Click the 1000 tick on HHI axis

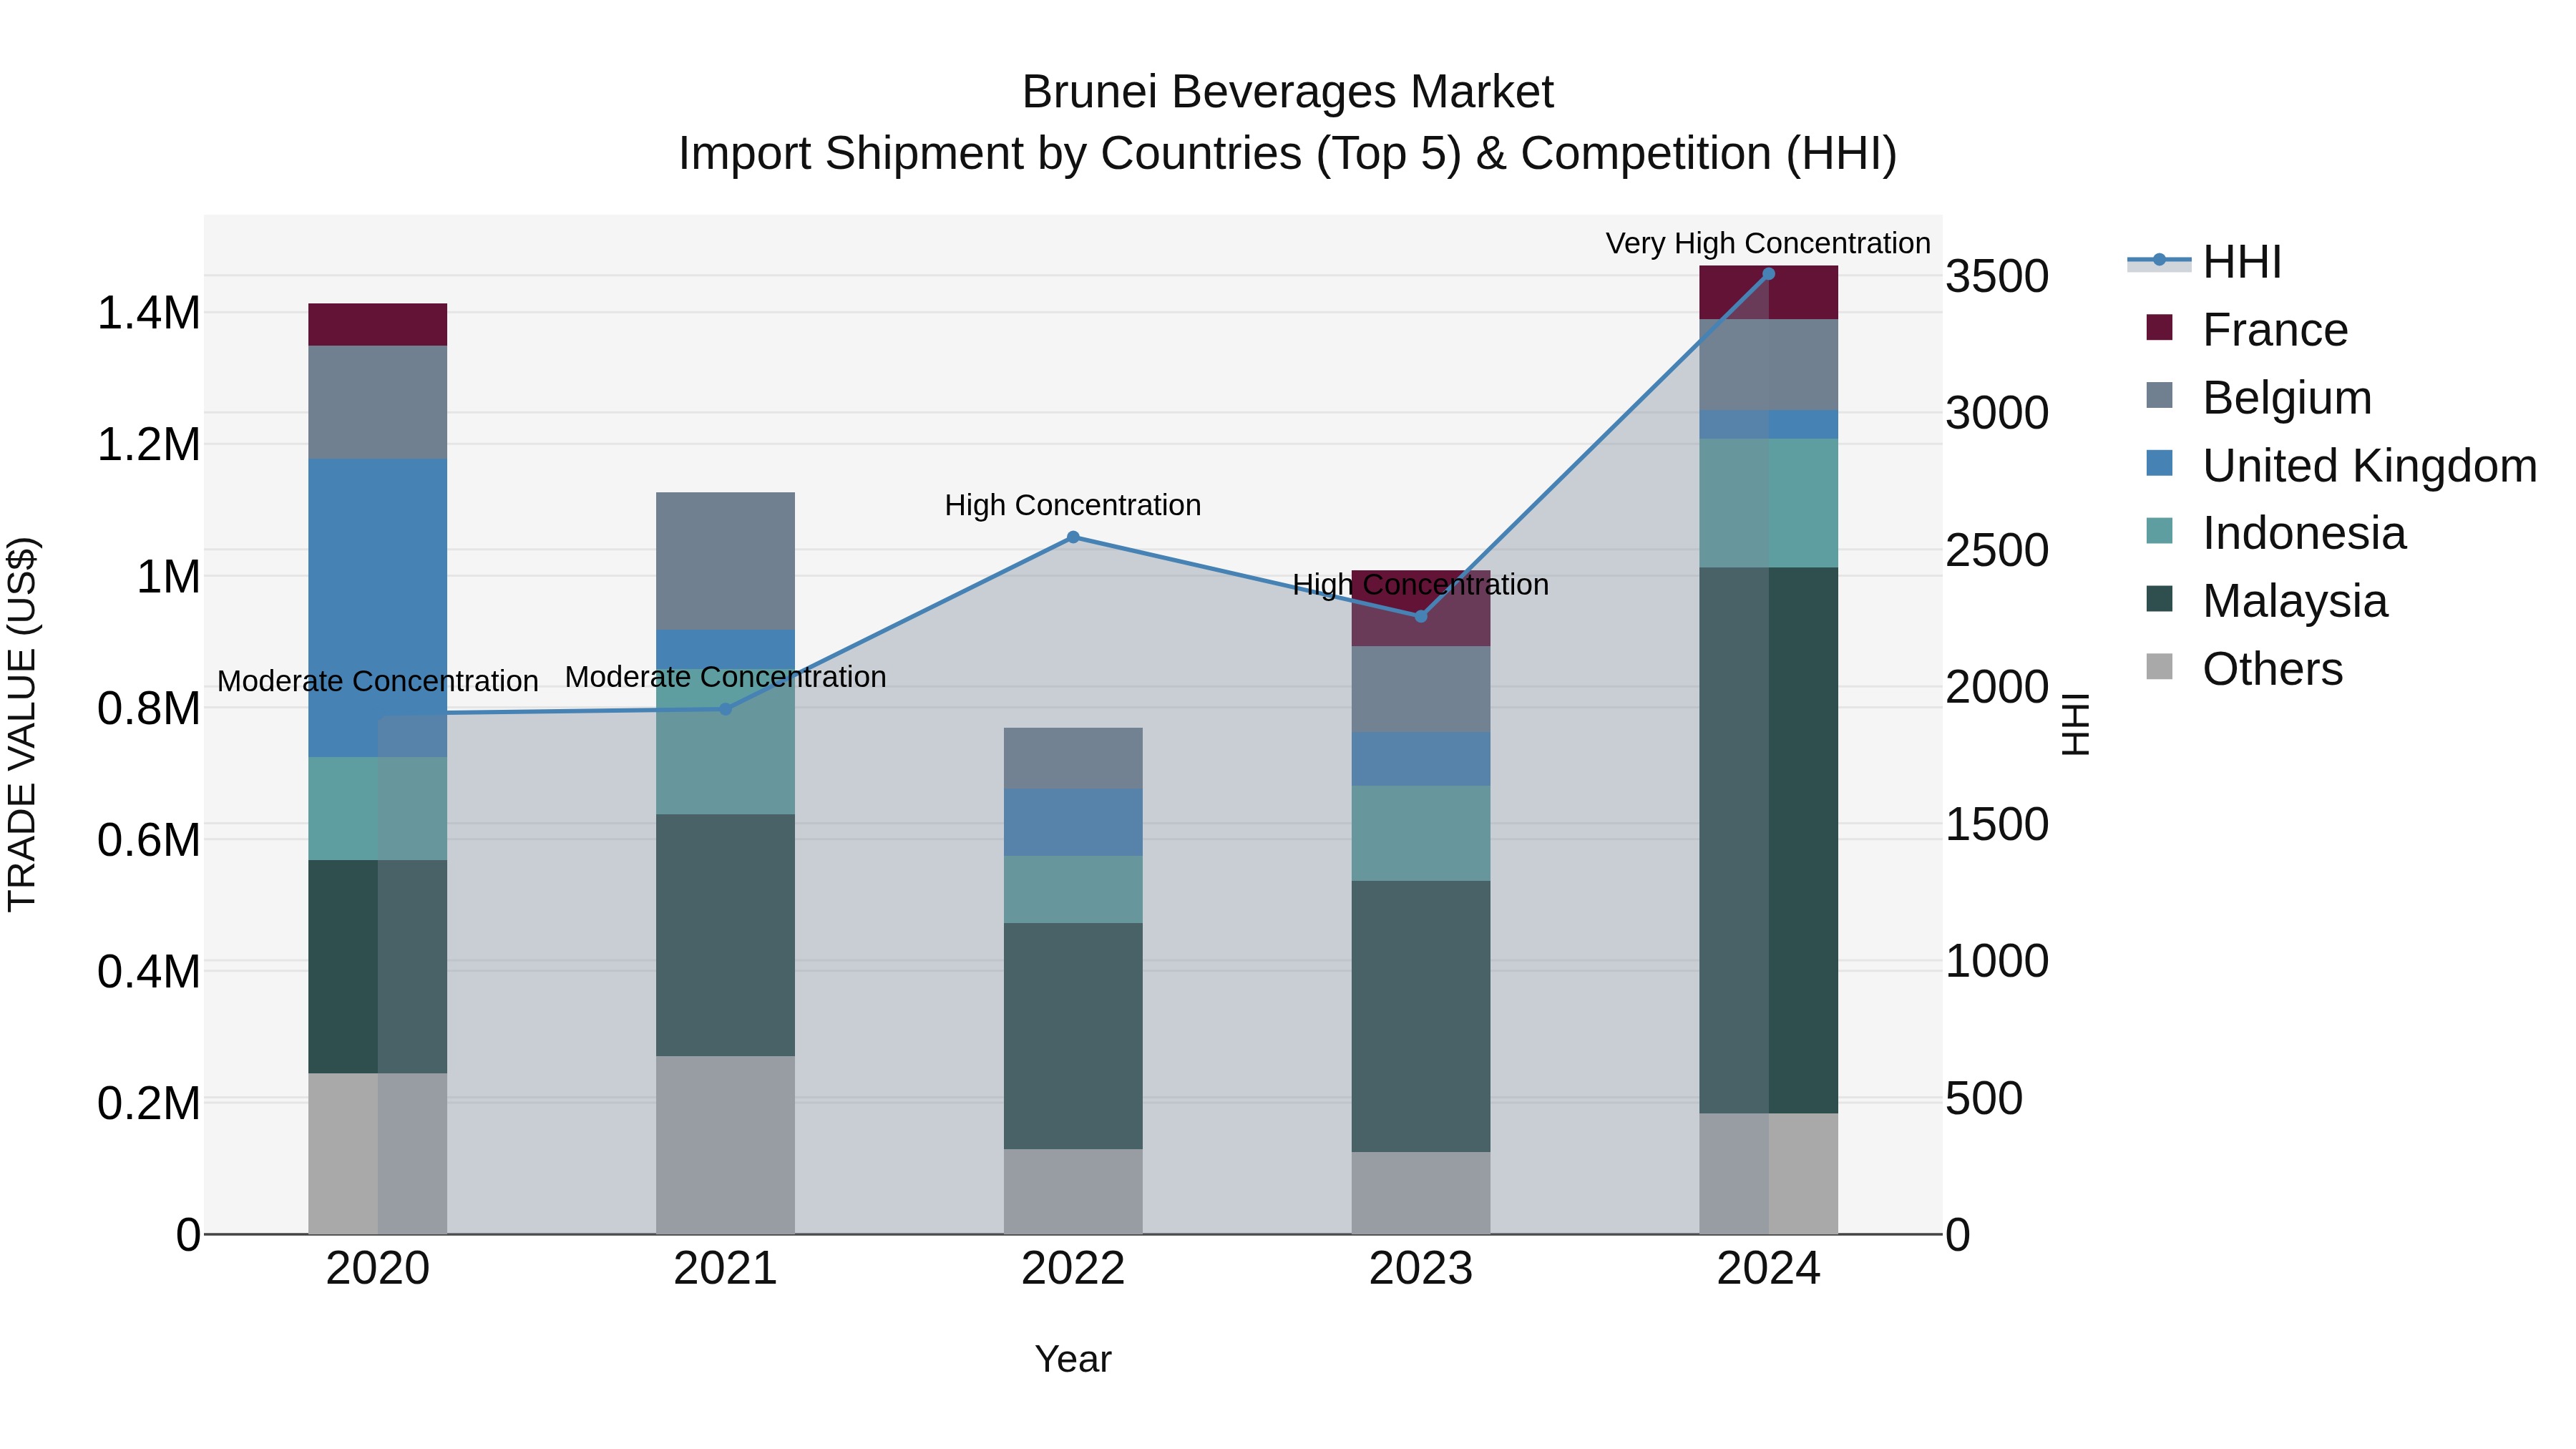(1997, 962)
